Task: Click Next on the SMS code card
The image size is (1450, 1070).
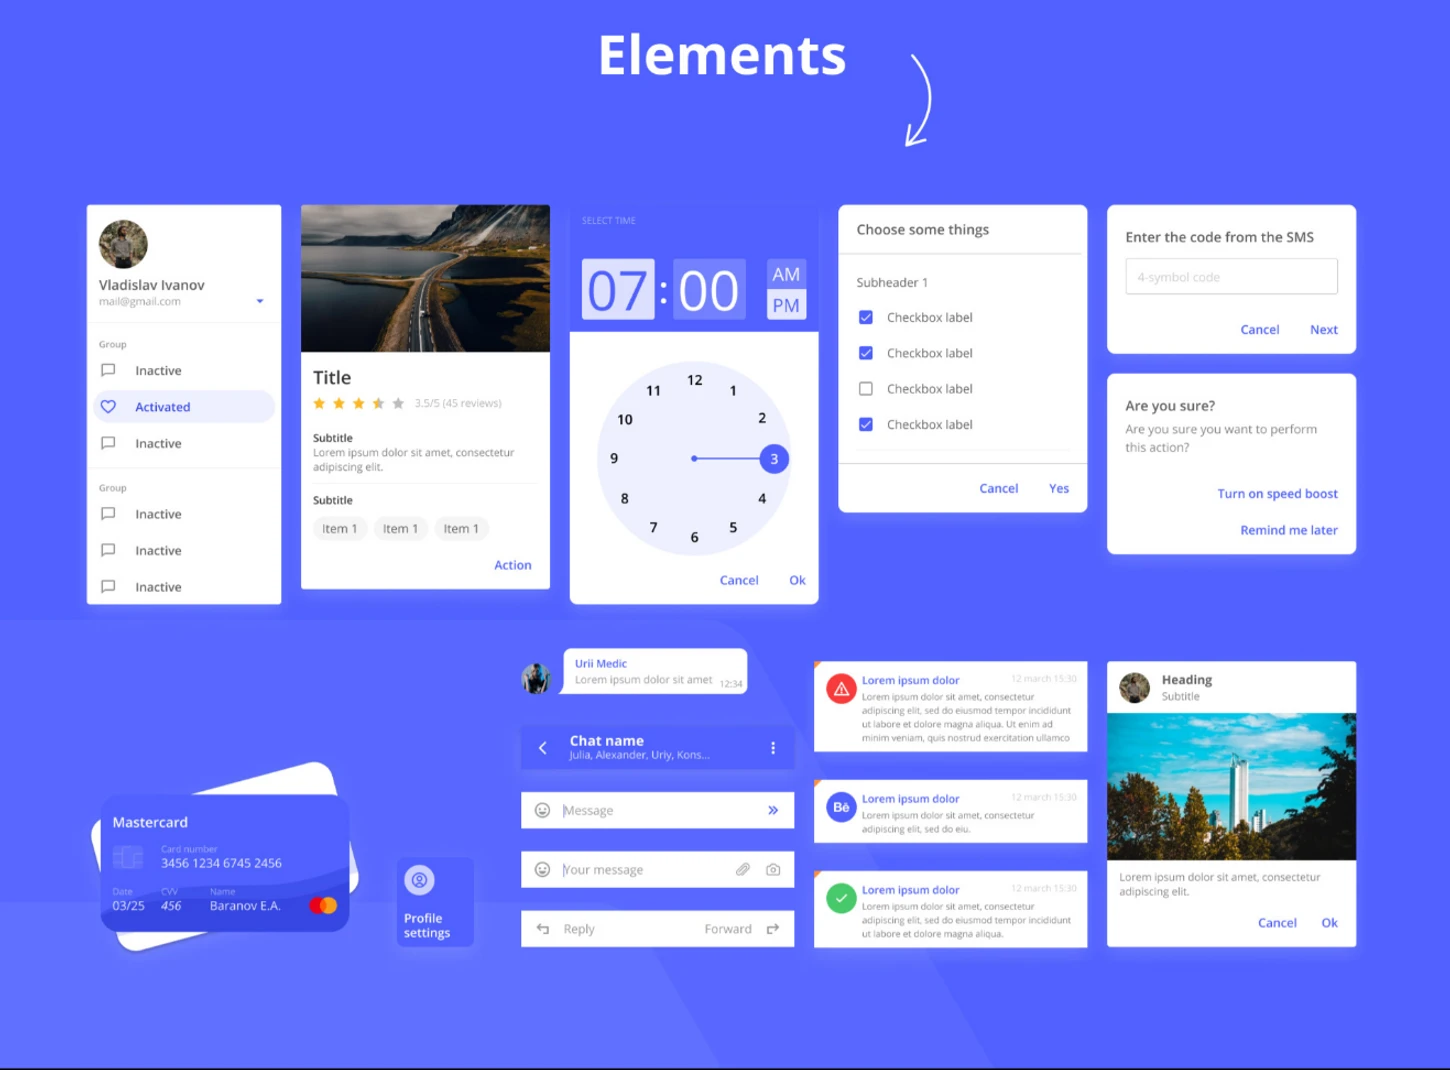Action: pyautogui.click(x=1323, y=329)
